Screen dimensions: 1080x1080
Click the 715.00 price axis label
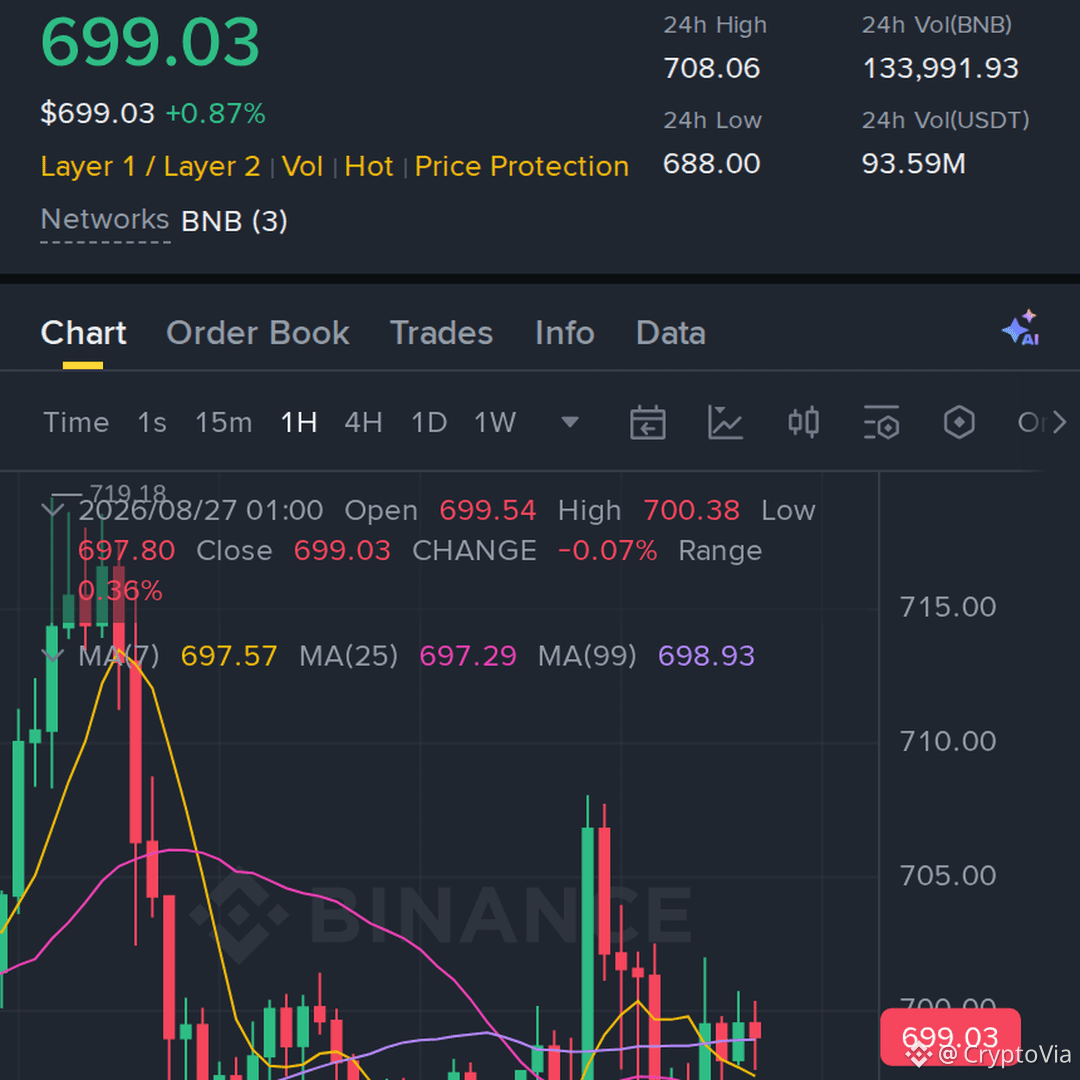(948, 608)
